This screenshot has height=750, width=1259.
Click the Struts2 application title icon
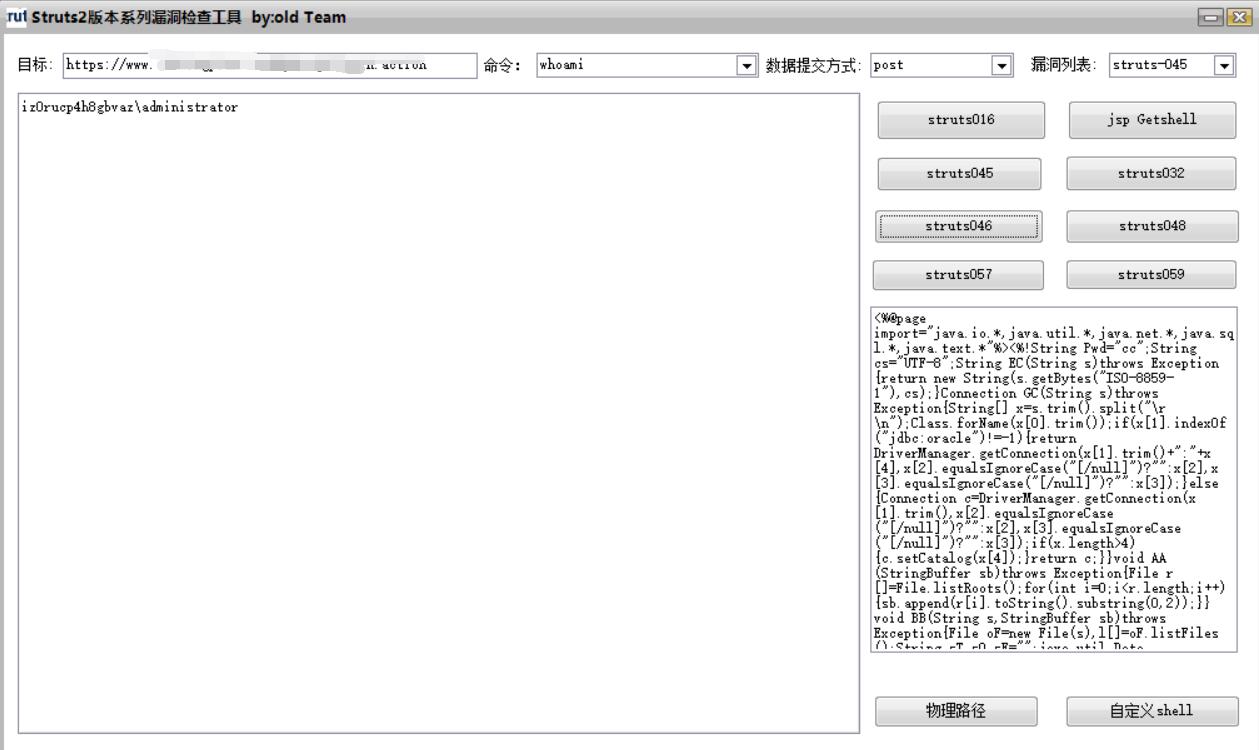[x=16, y=16]
